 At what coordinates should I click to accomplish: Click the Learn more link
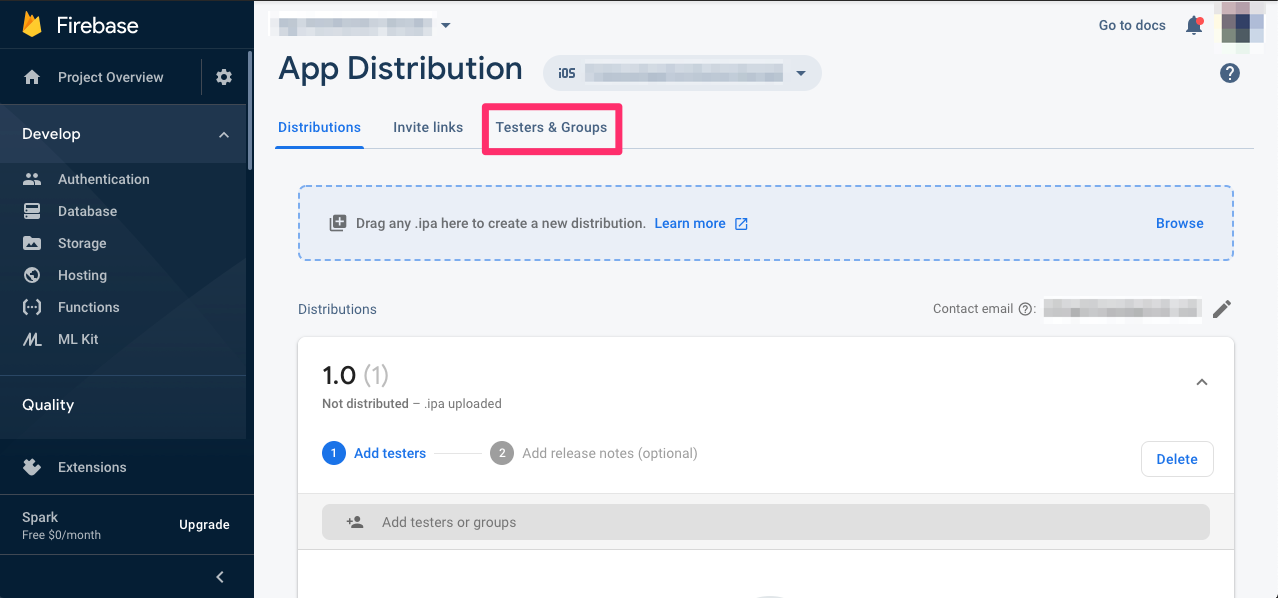[690, 223]
